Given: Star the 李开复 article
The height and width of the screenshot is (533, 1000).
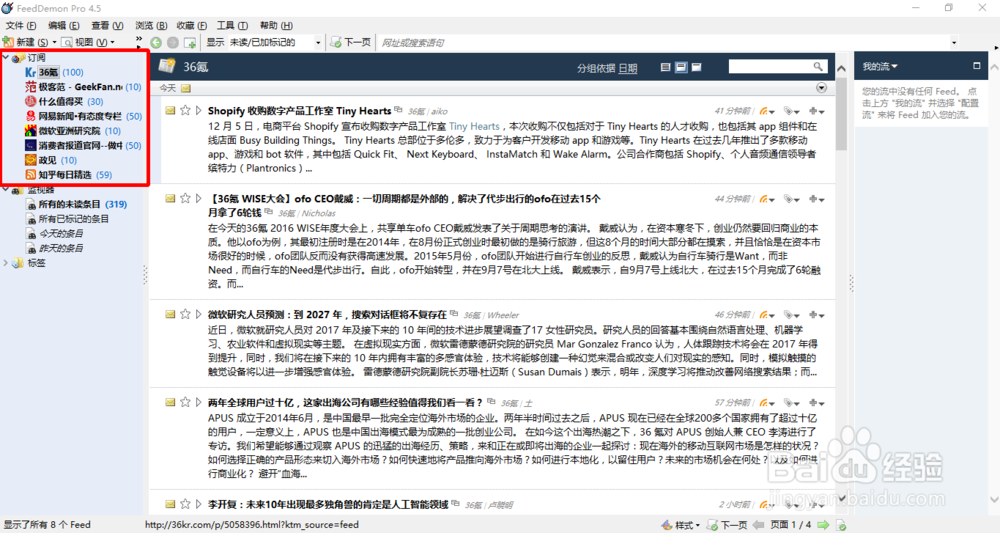Looking at the screenshot, I should pyautogui.click(x=185, y=504).
